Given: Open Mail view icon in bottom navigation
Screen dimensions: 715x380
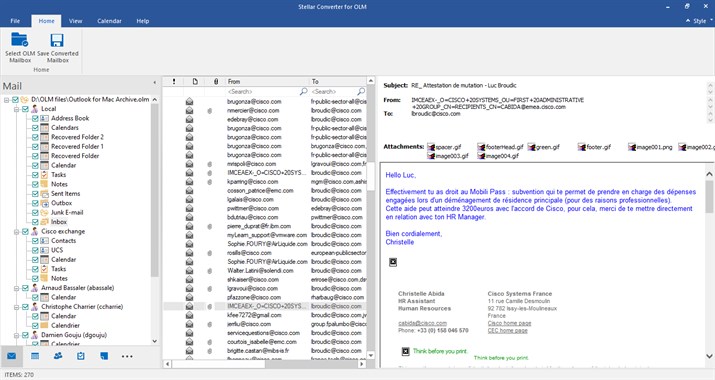Looking at the screenshot, I should 12,356.
